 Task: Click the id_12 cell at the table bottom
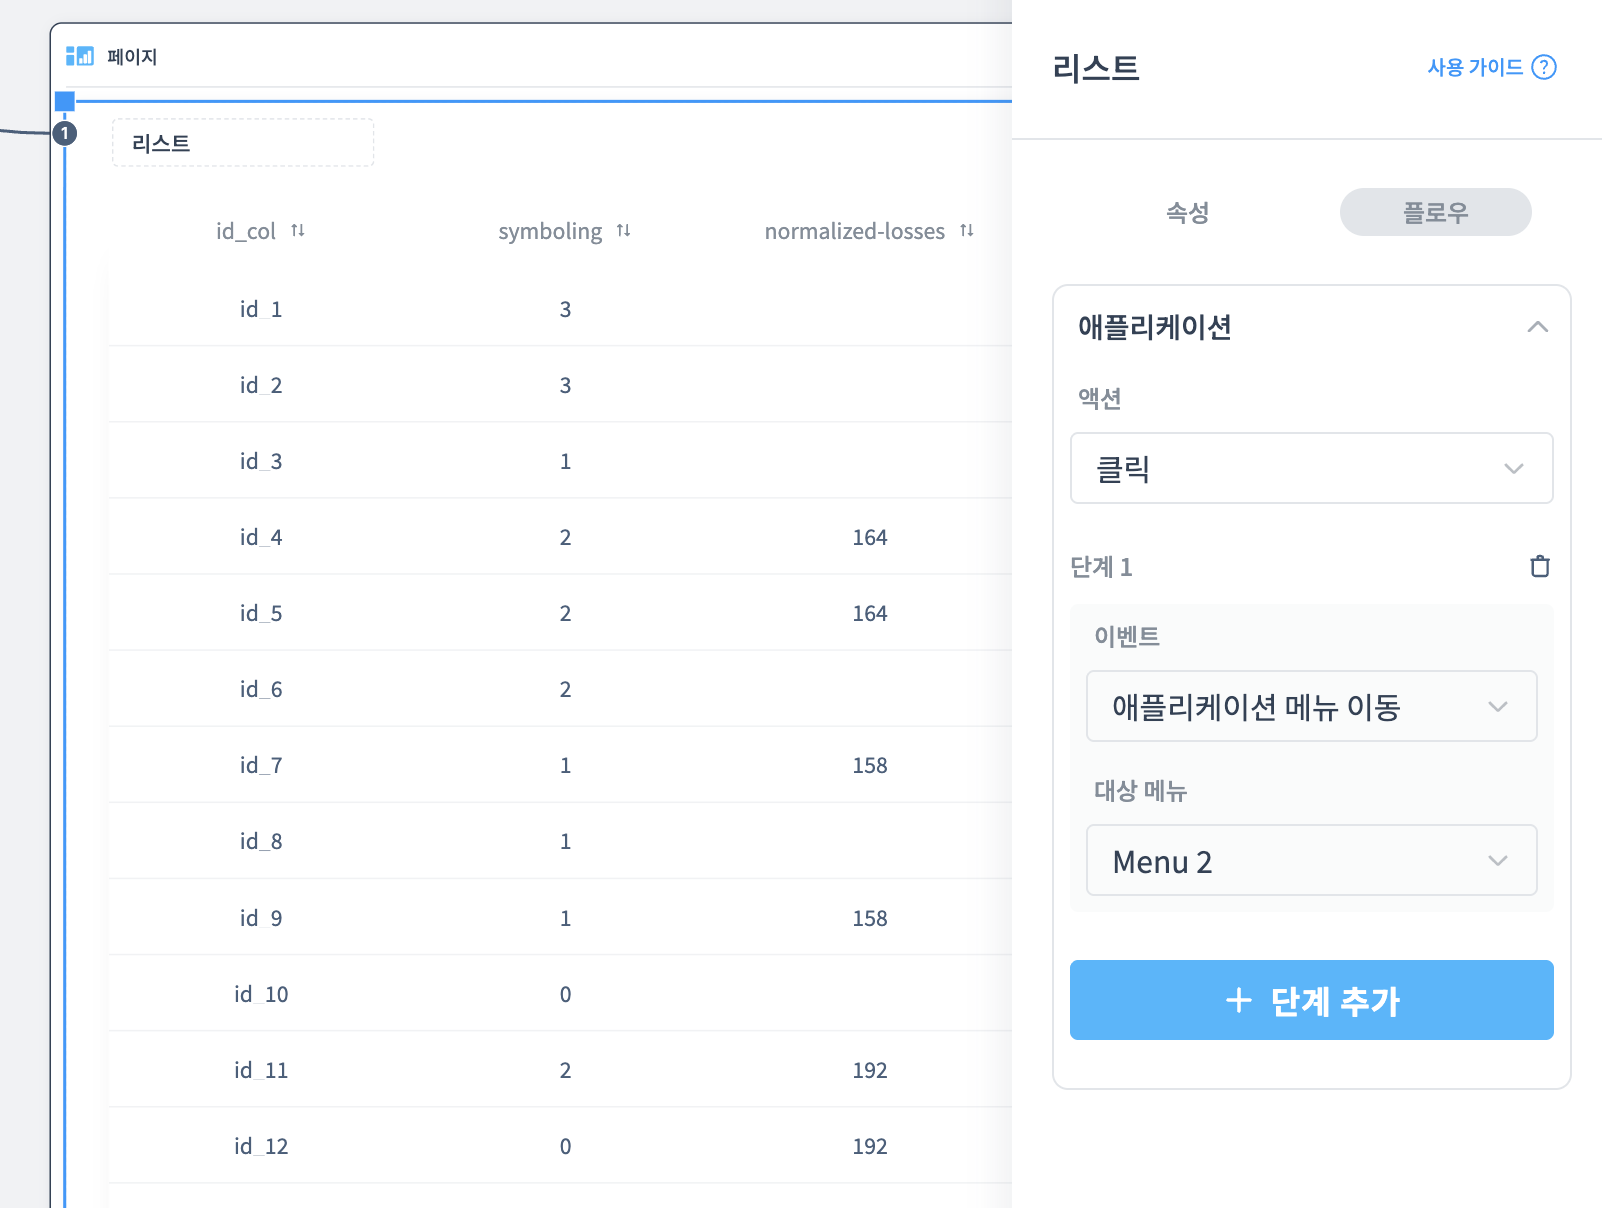261,1146
